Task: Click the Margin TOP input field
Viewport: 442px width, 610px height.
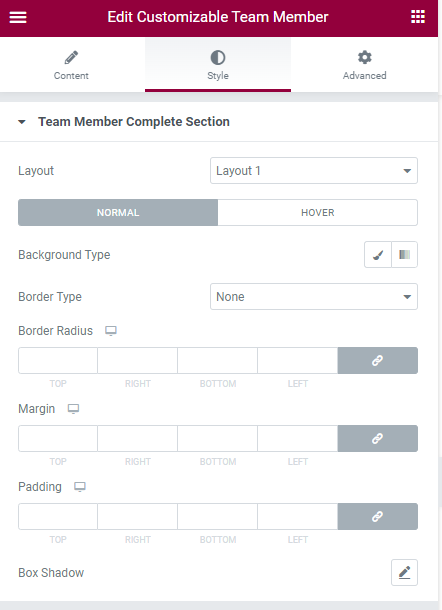Action: tap(58, 438)
